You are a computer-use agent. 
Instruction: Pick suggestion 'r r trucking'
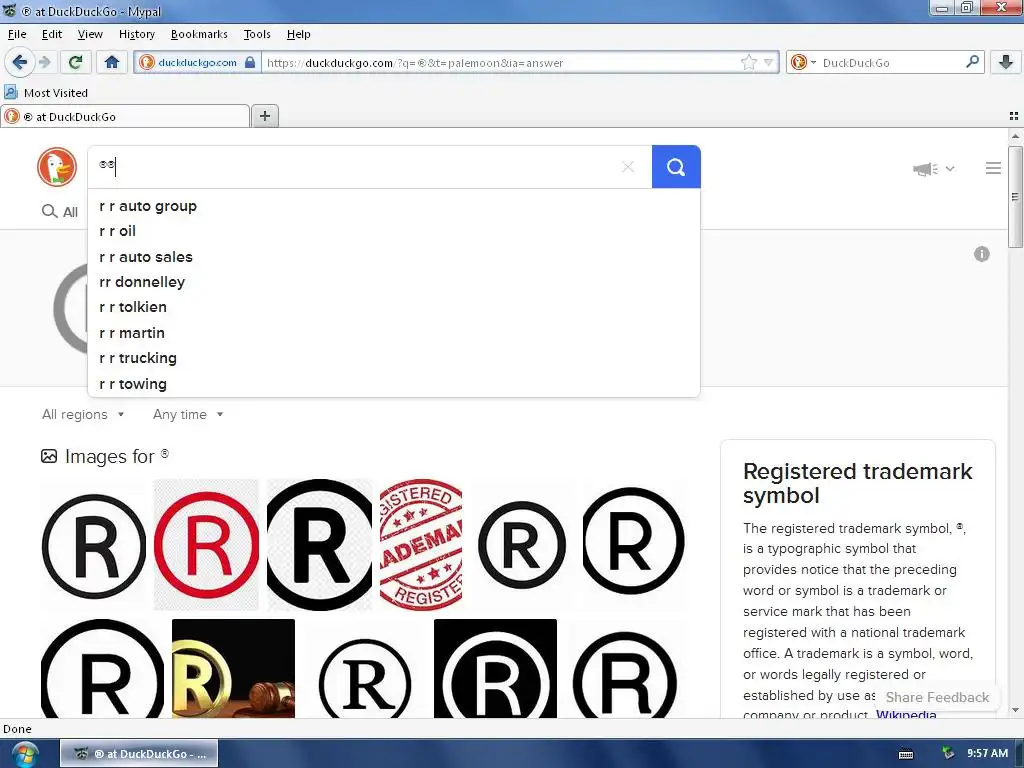click(394, 358)
